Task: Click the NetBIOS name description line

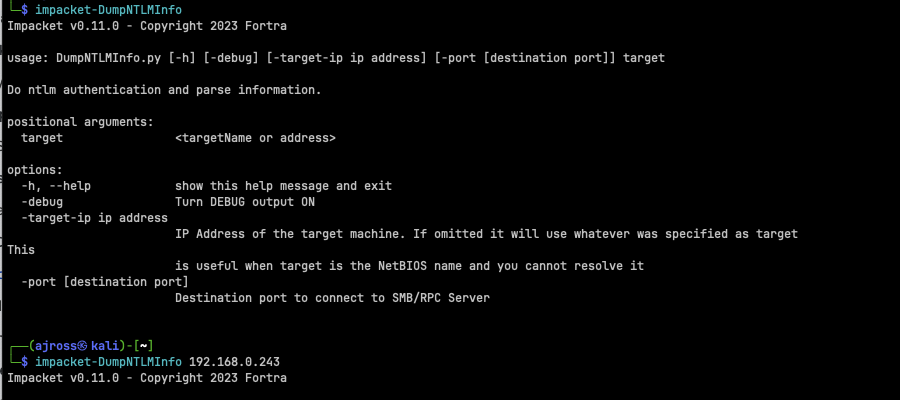Action: point(410,266)
